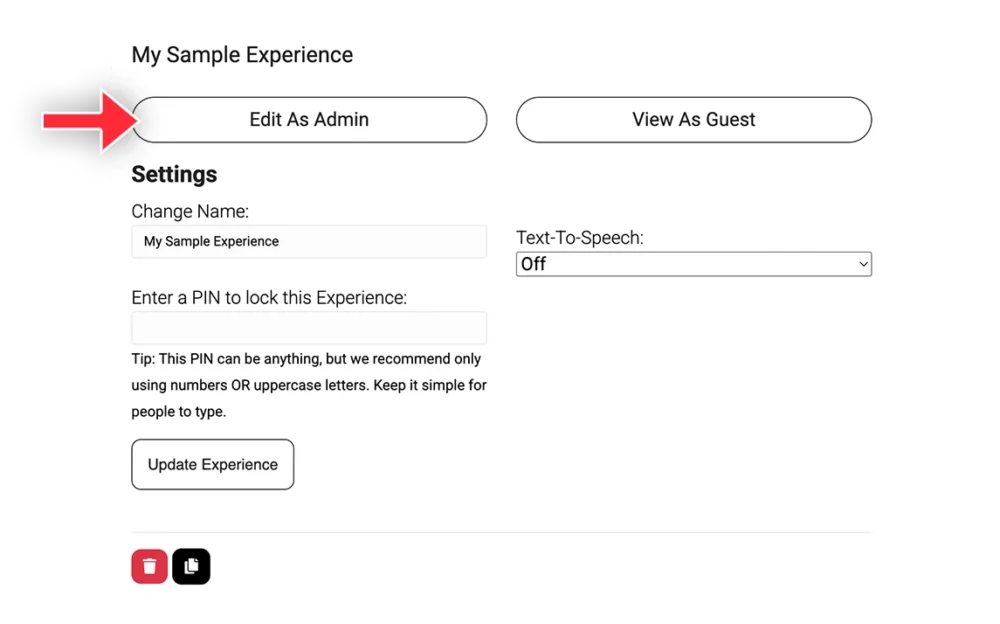1000x624 pixels.
Task: Click the 'people to type.' text line
Action: [179, 412]
